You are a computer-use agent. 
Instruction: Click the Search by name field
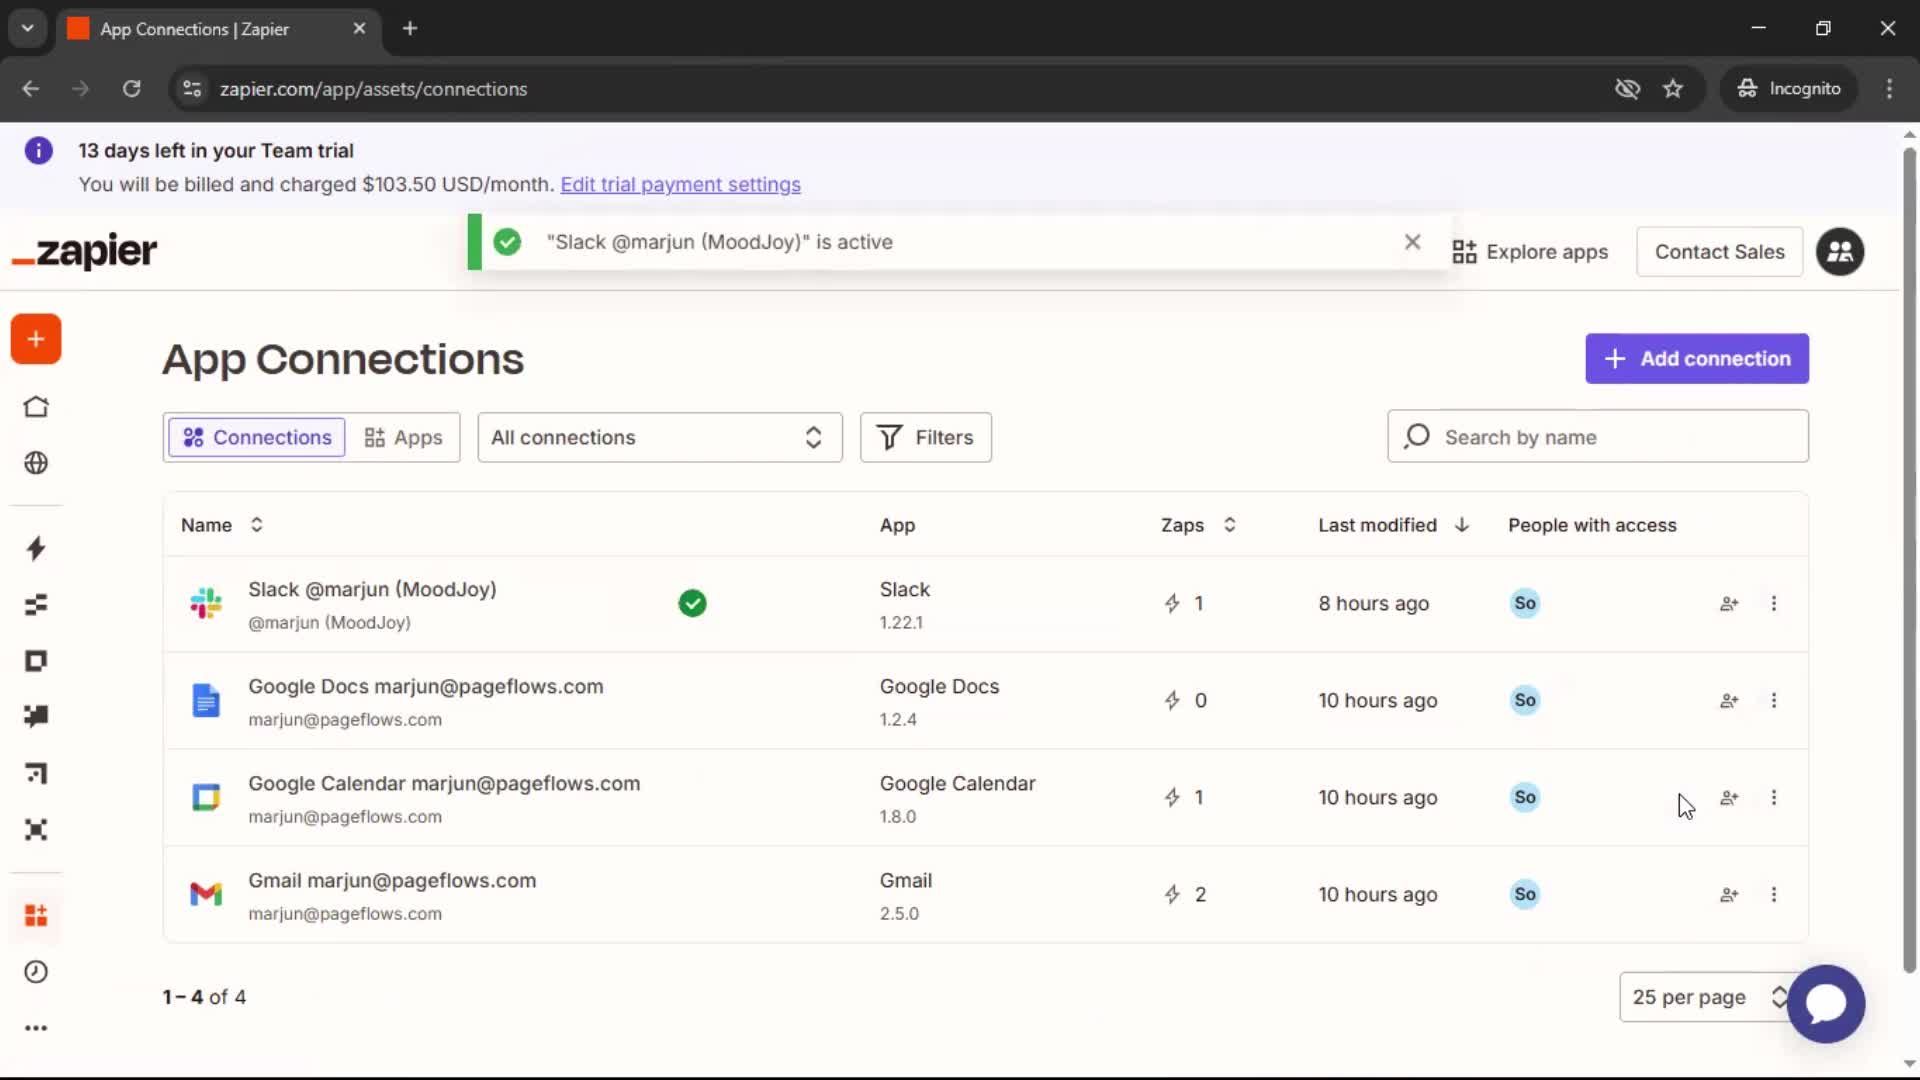[x=1597, y=437]
